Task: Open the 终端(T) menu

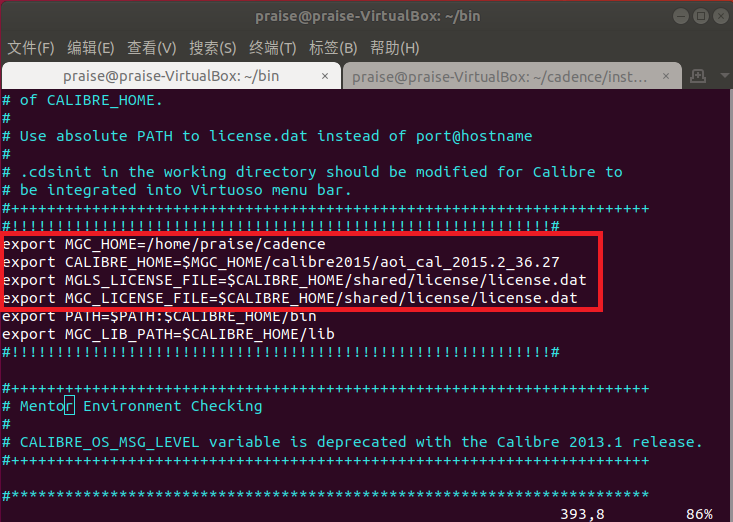Action: [x=273, y=48]
